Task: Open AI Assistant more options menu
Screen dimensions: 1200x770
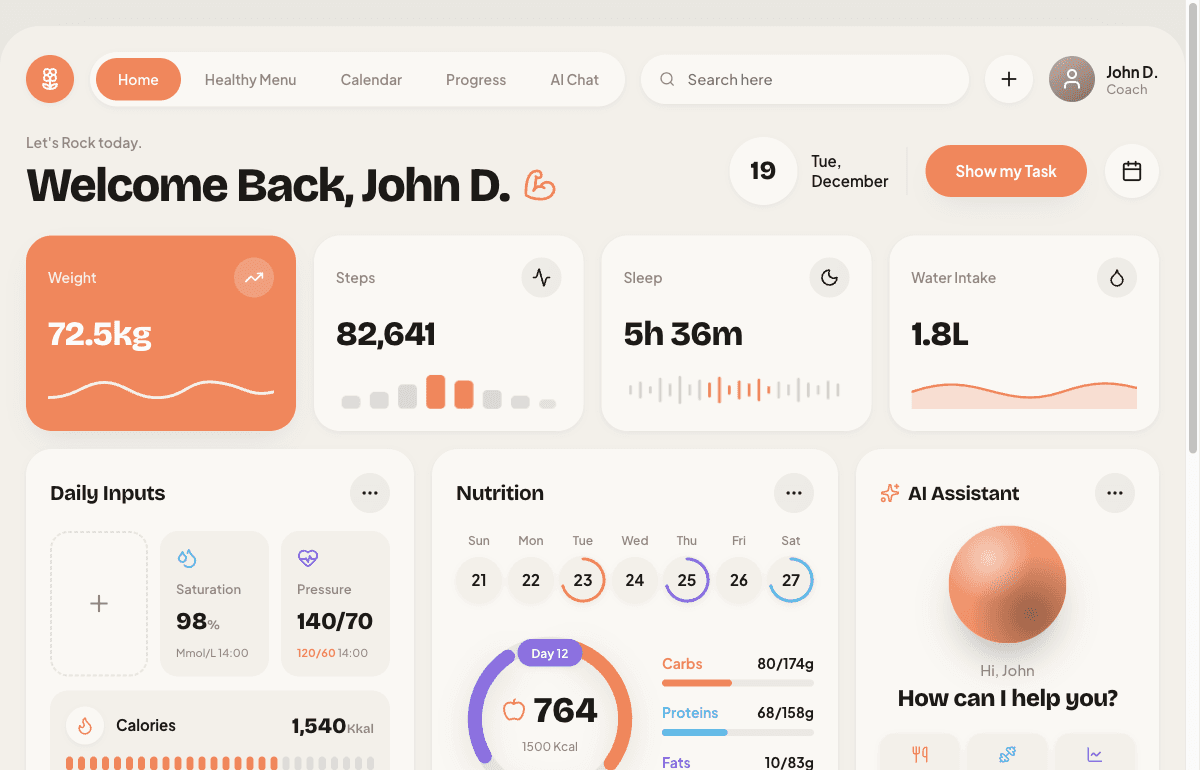Action: (x=1115, y=493)
